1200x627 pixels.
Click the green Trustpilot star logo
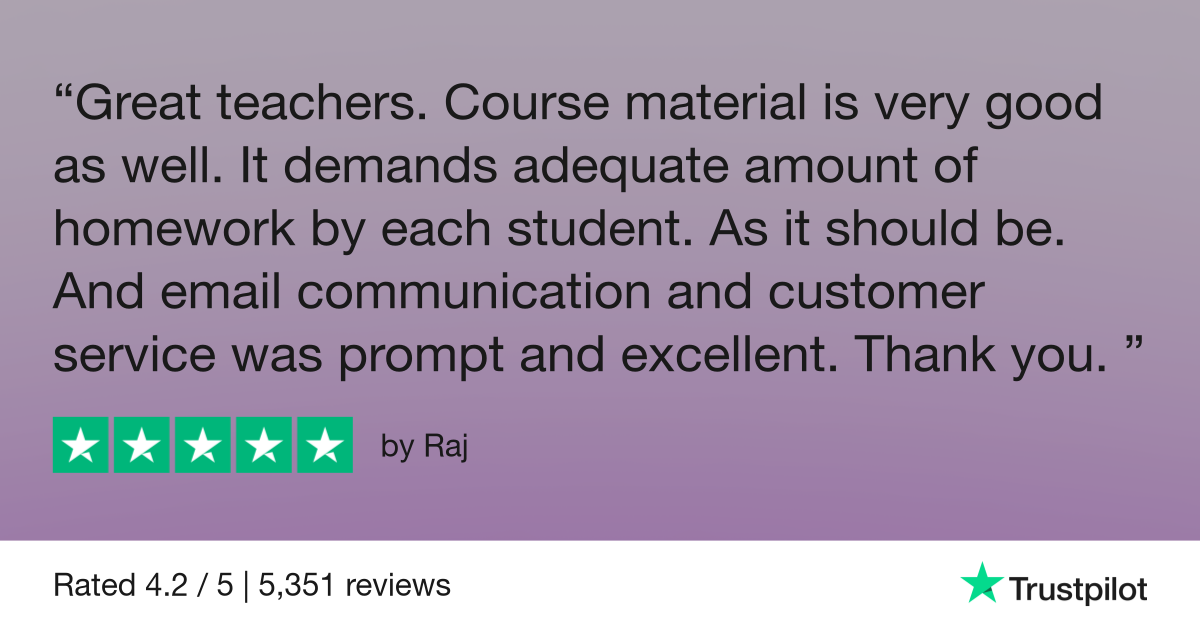click(981, 582)
